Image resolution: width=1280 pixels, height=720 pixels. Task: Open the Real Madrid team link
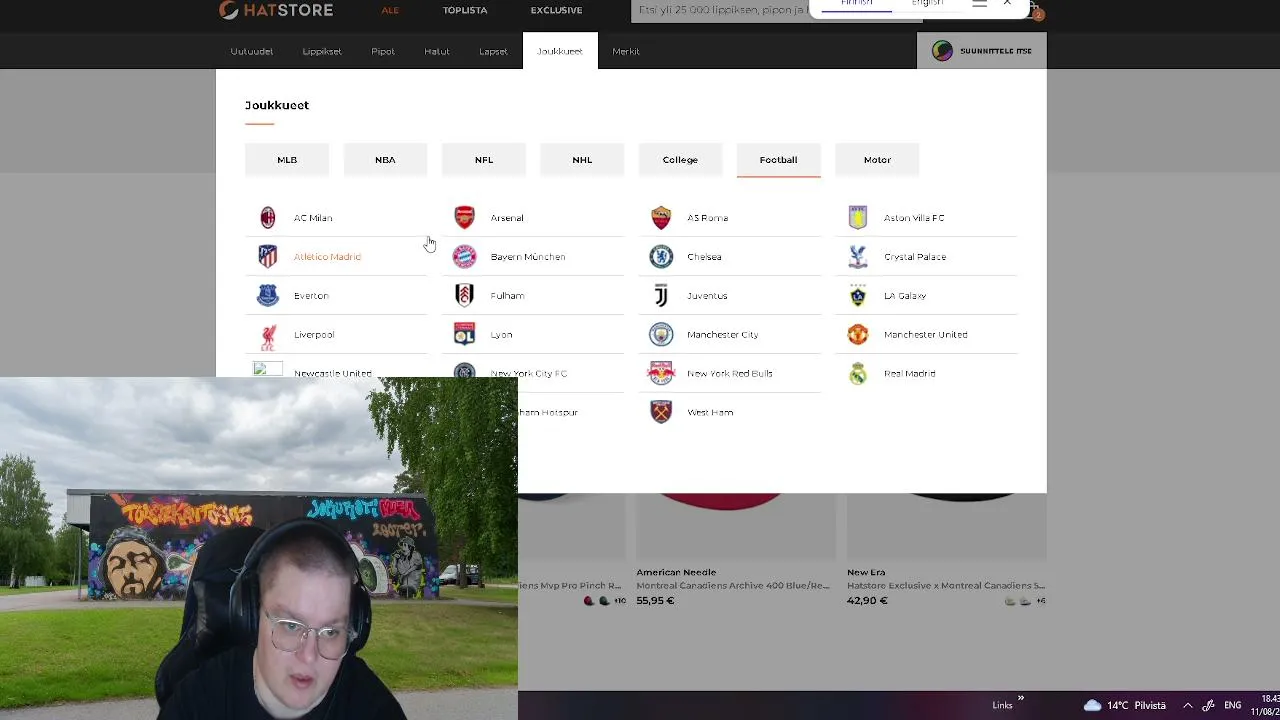point(910,373)
